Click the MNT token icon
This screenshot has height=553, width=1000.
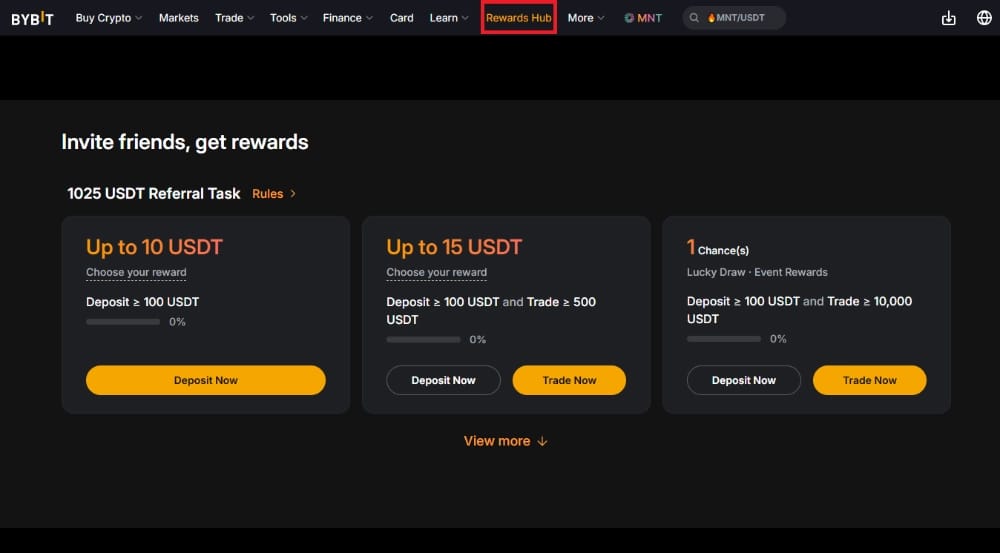(629, 18)
